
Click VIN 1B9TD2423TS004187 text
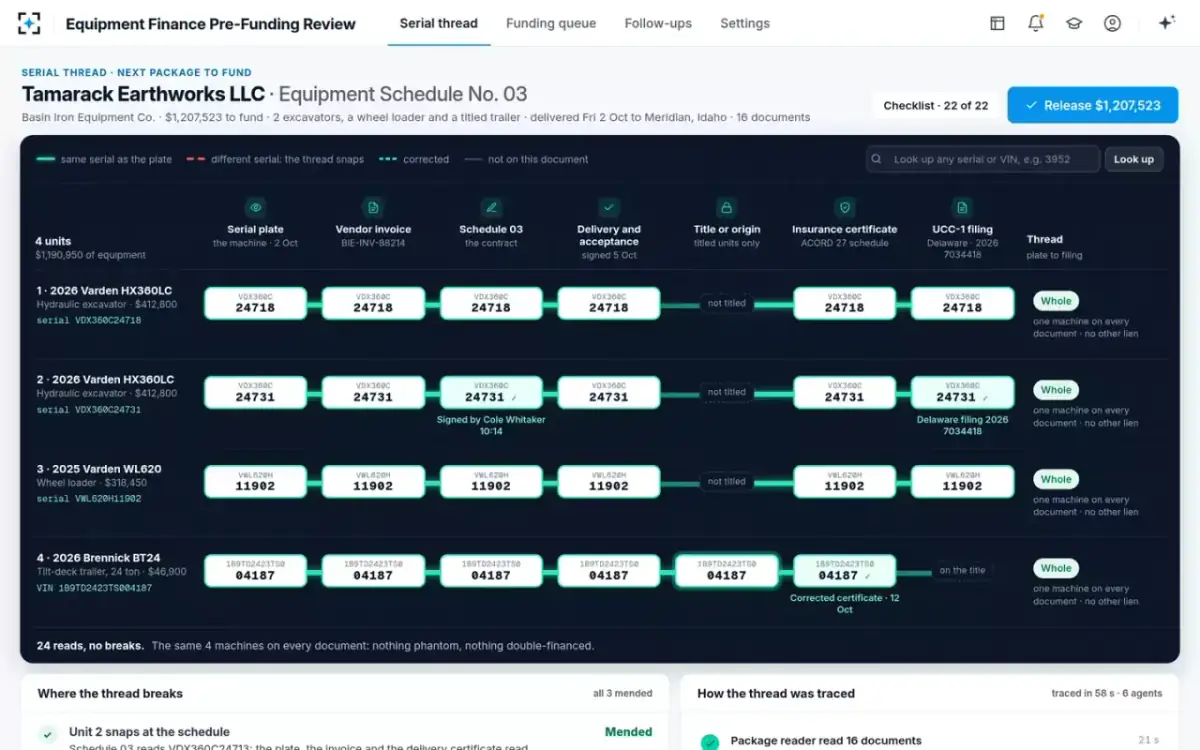(x=94, y=588)
